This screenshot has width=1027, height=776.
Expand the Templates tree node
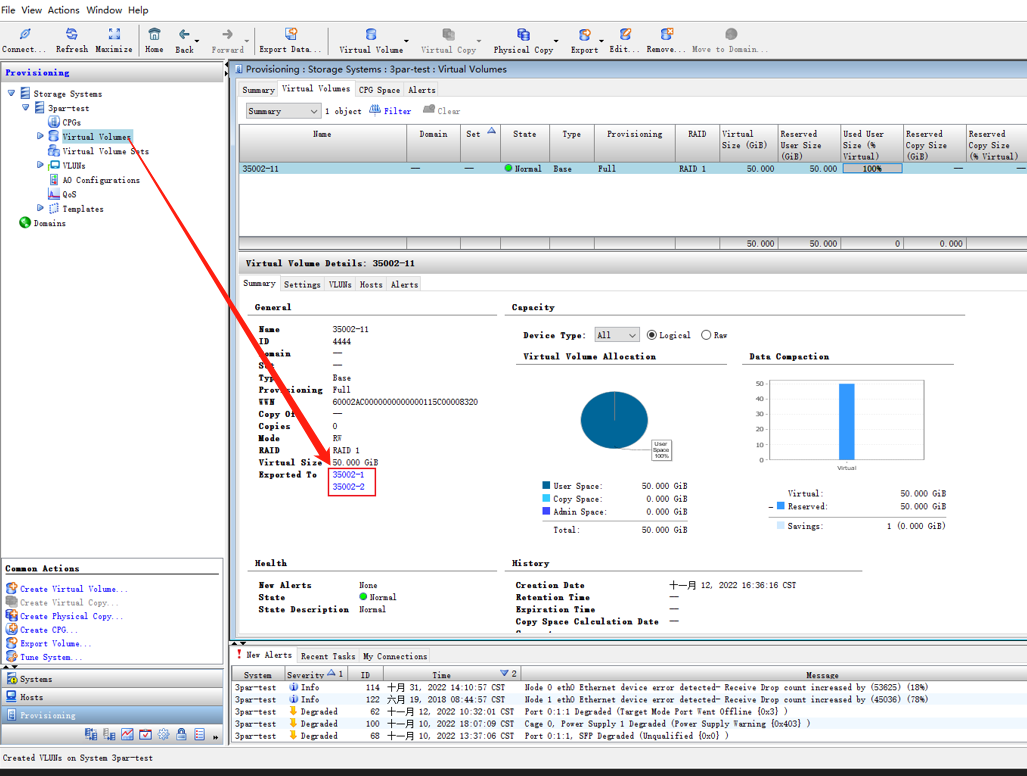click(40, 208)
